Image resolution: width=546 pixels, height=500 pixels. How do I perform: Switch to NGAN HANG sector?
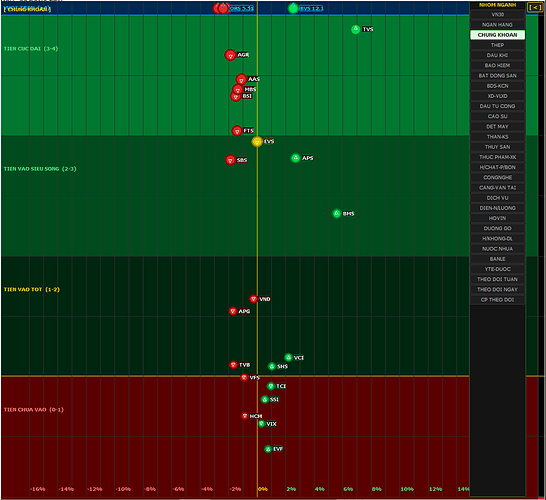point(497,25)
